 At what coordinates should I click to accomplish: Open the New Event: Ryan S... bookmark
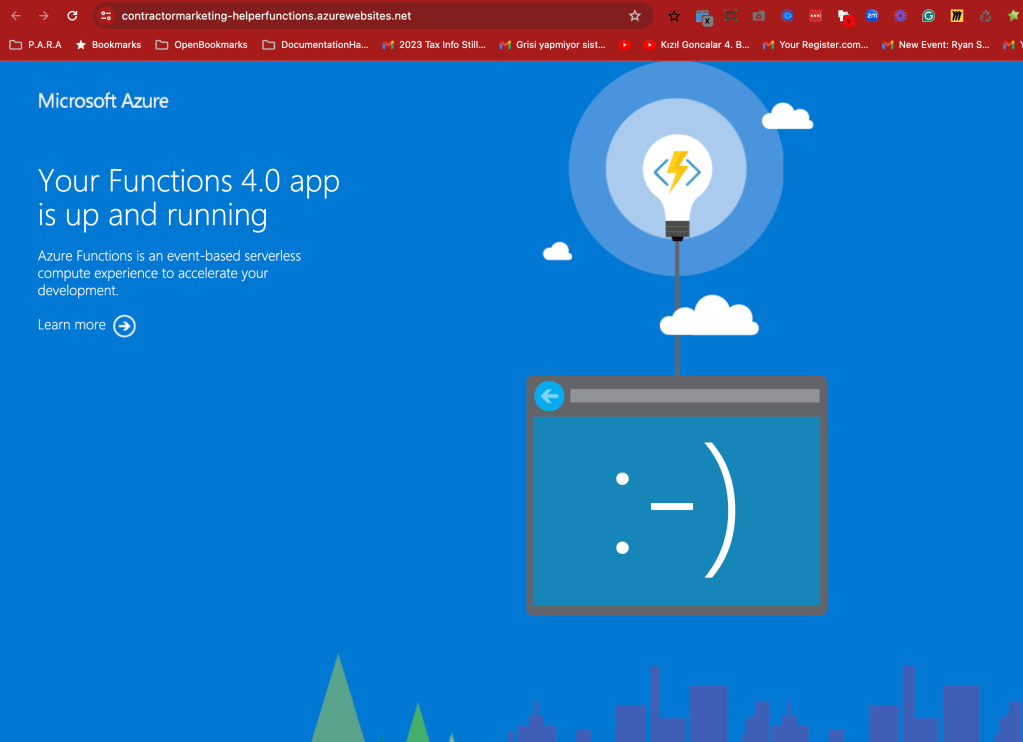click(x=935, y=44)
